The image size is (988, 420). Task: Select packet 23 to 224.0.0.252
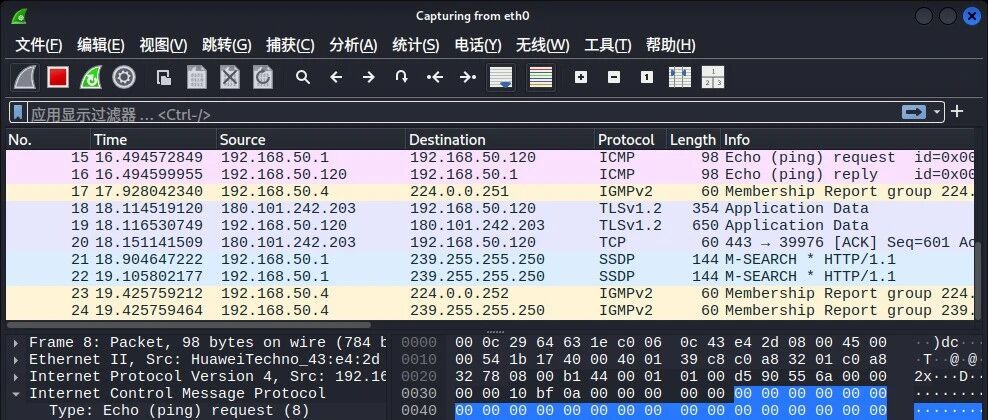(x=490, y=293)
